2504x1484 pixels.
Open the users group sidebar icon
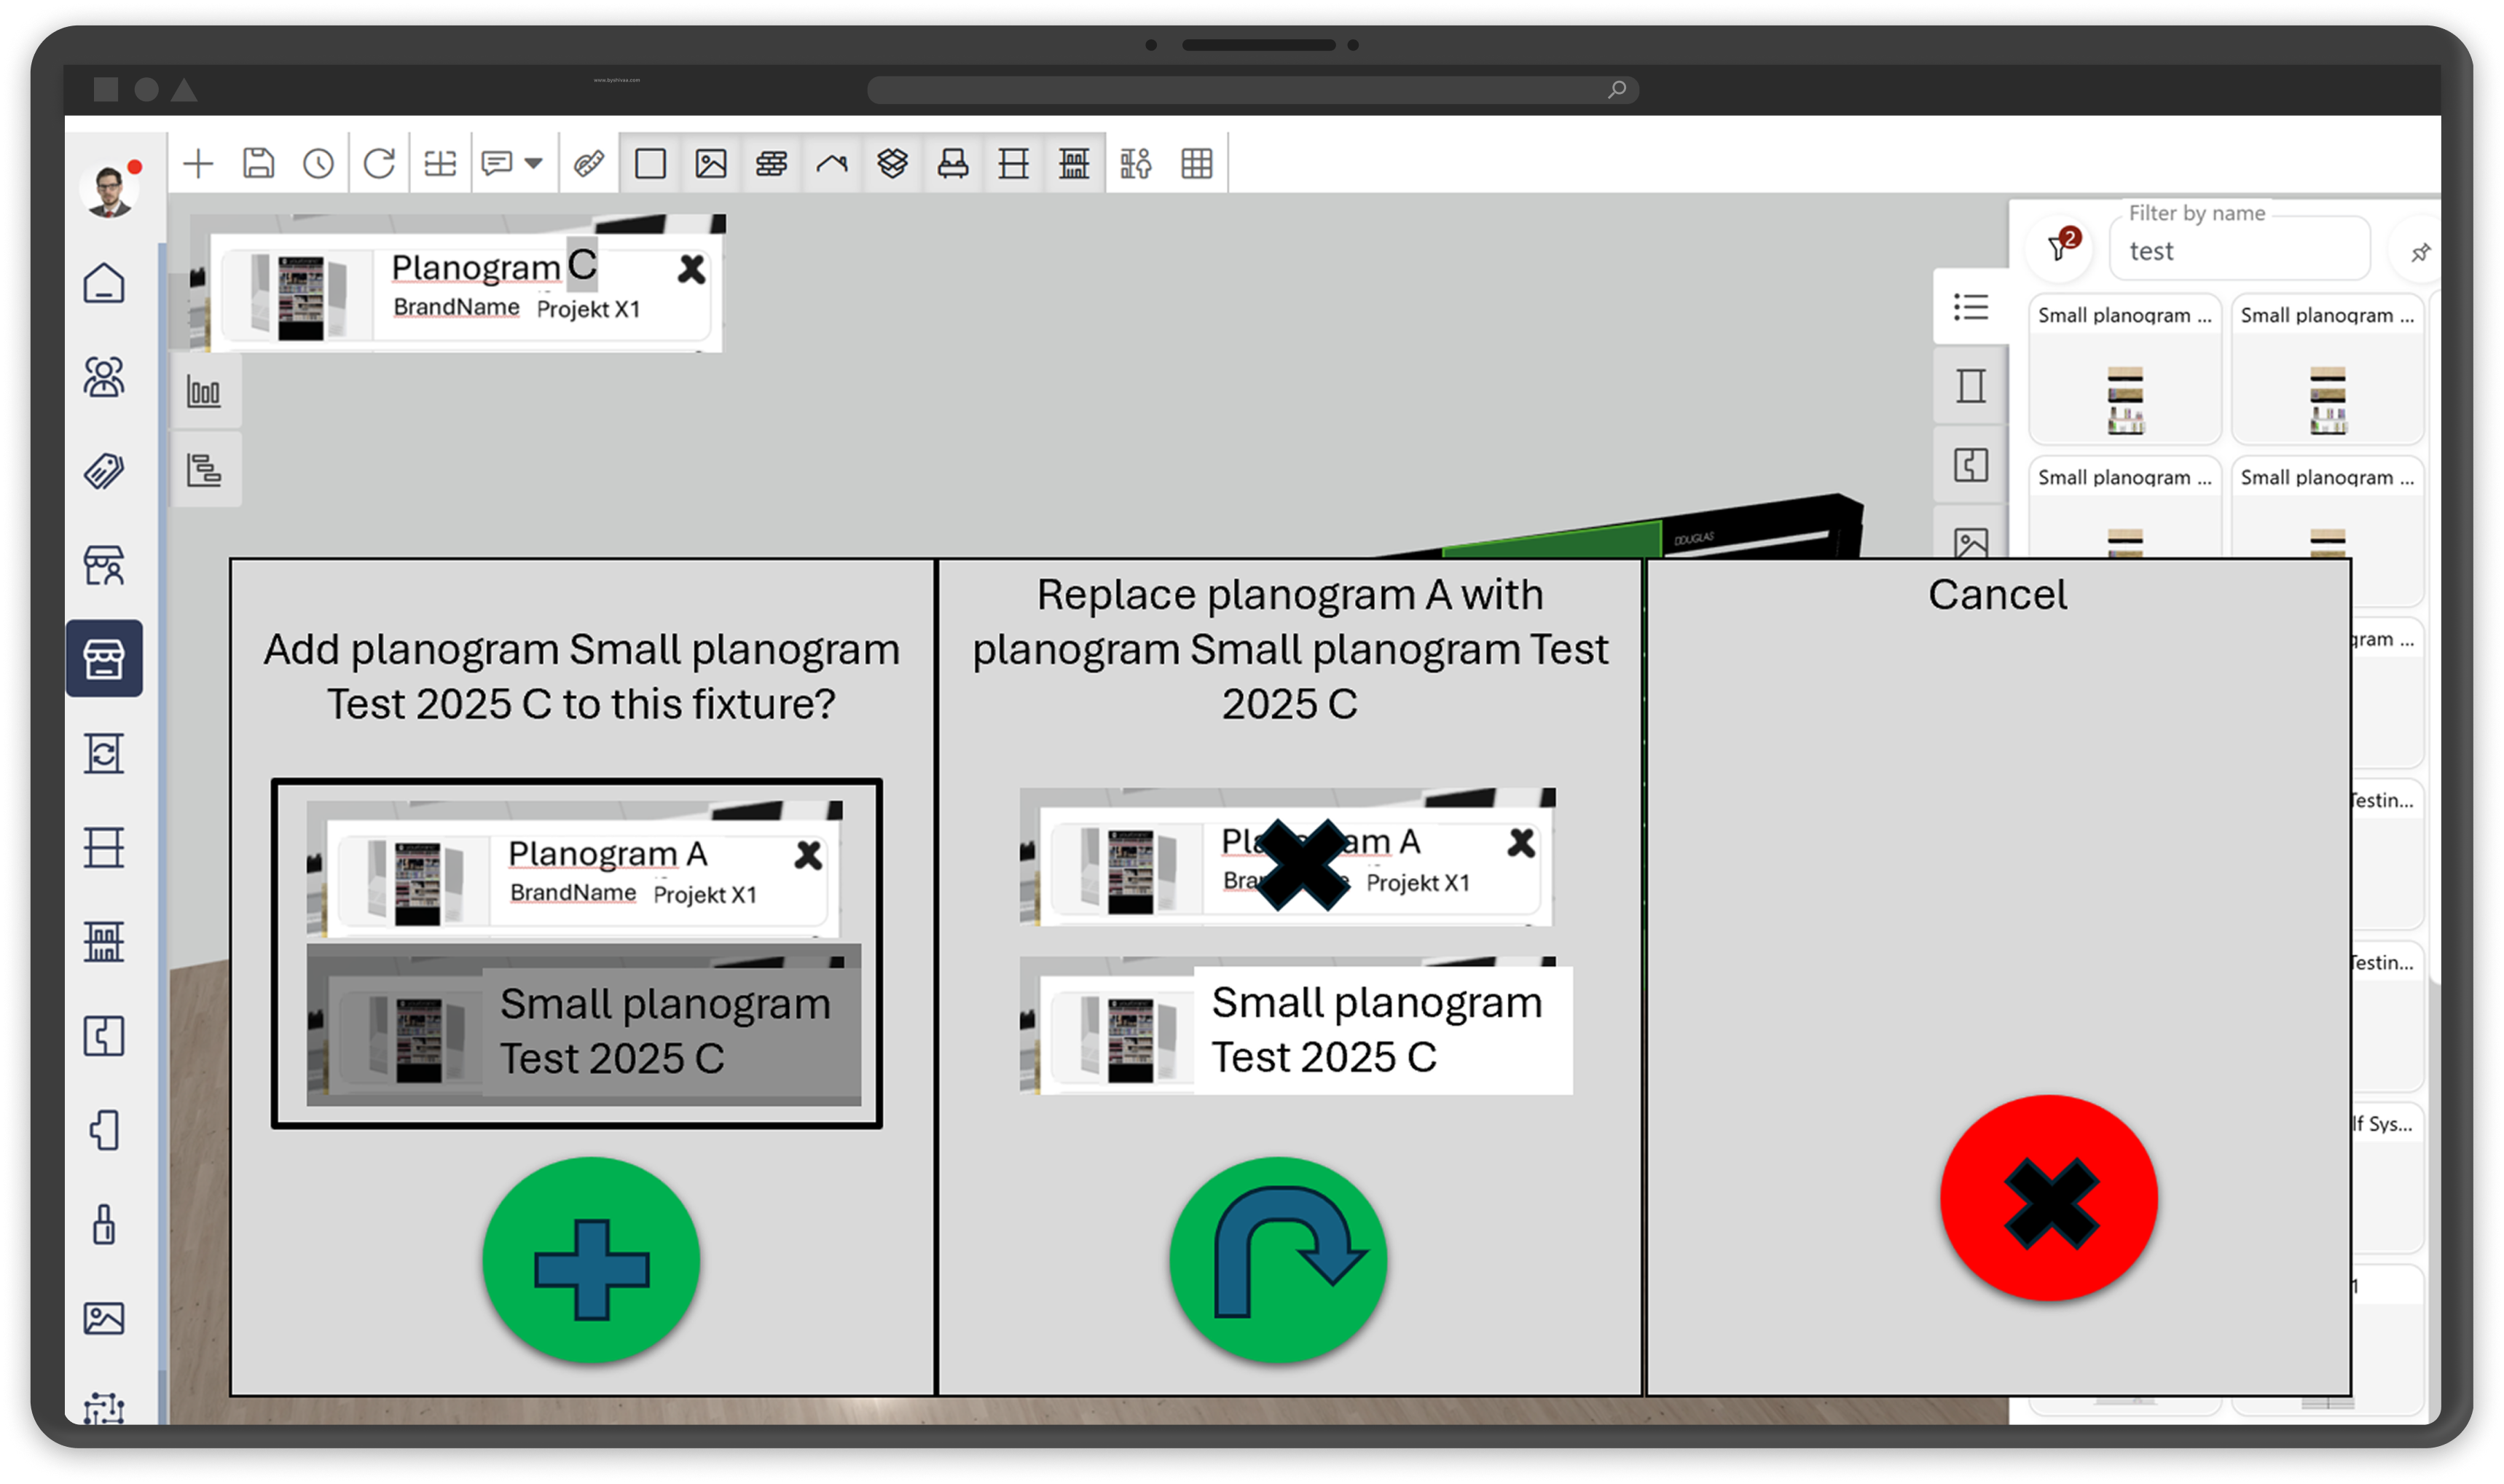coord(104,377)
